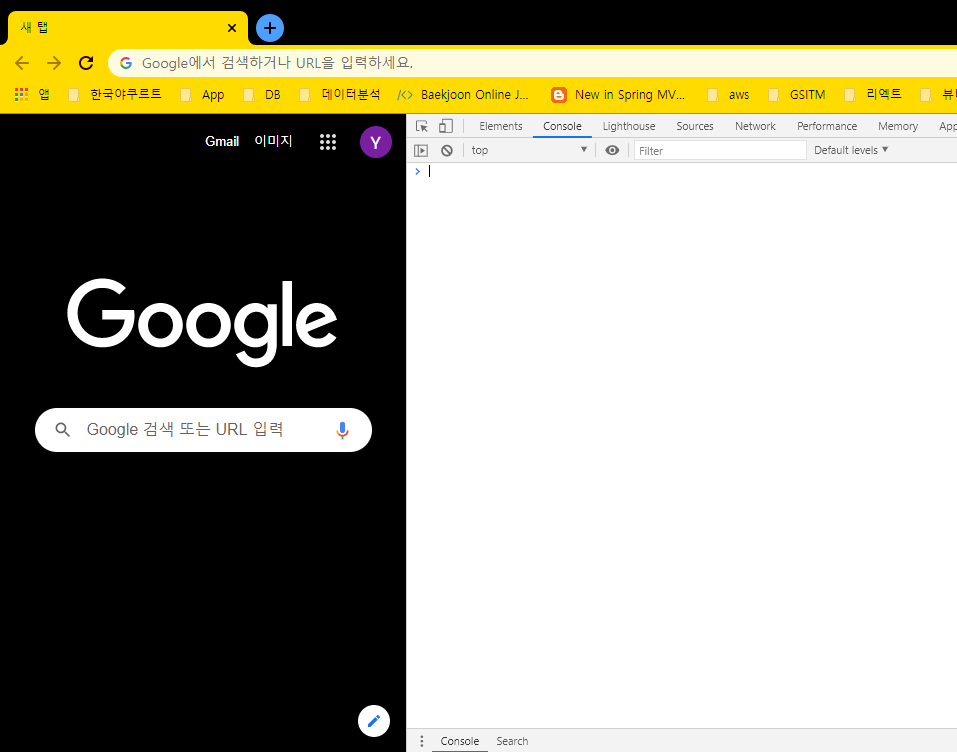Select the drawer Console tab
957x752 pixels.
[x=460, y=741]
